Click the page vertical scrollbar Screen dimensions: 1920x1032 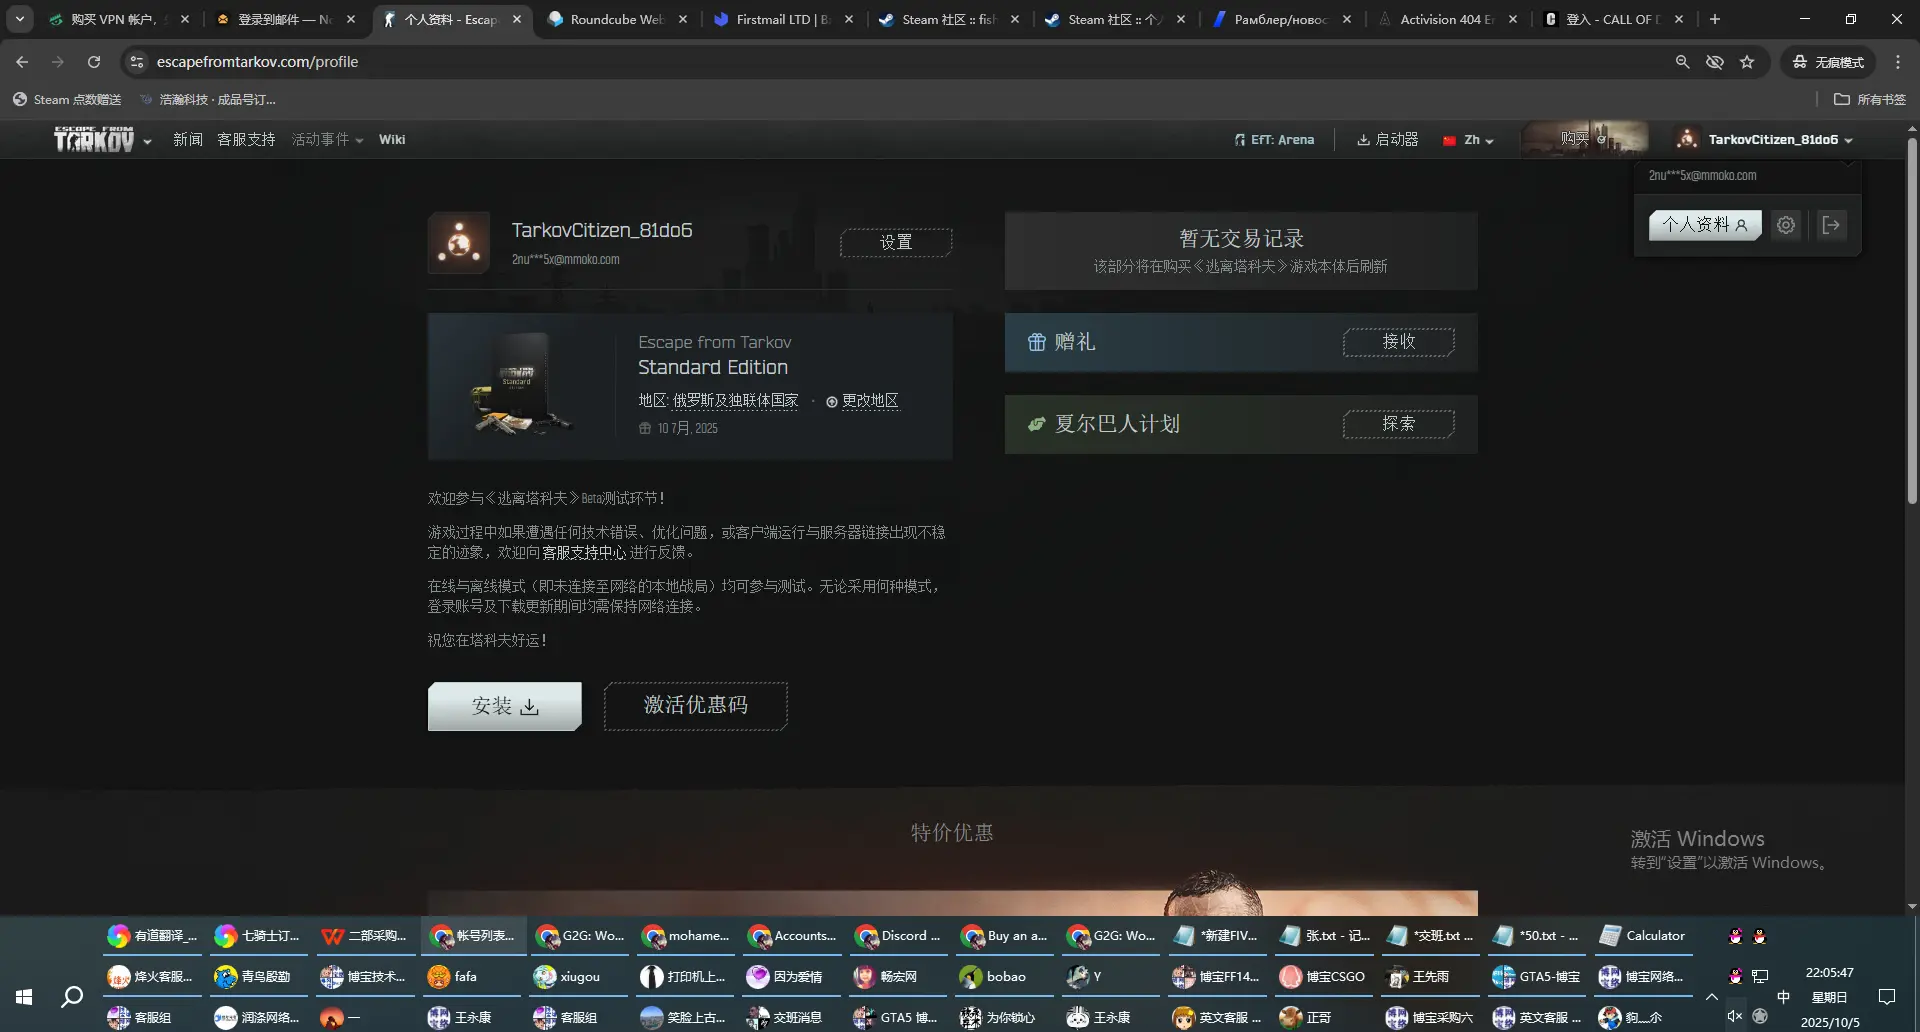coord(1912,320)
